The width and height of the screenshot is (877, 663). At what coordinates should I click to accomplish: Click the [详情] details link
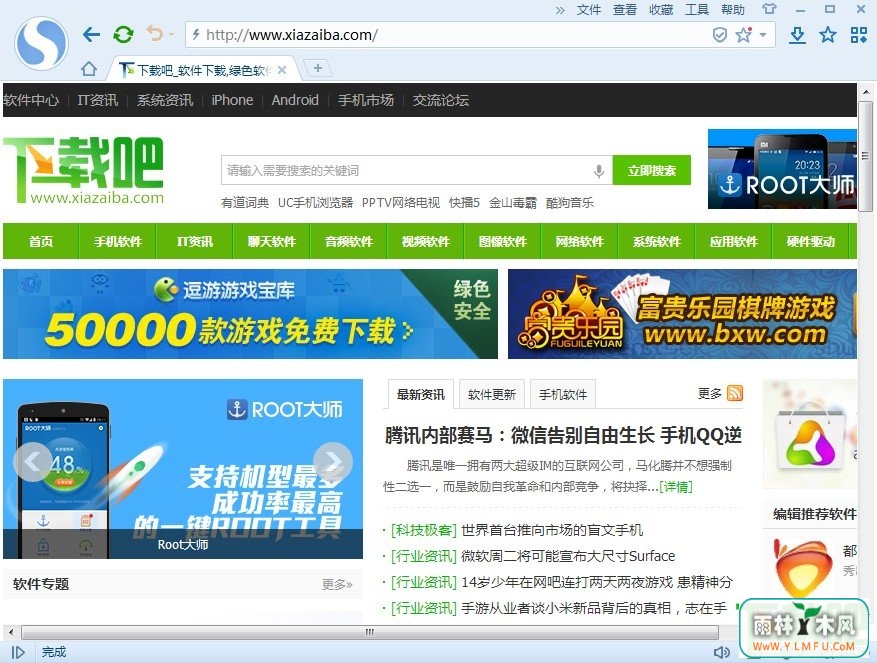[676, 487]
